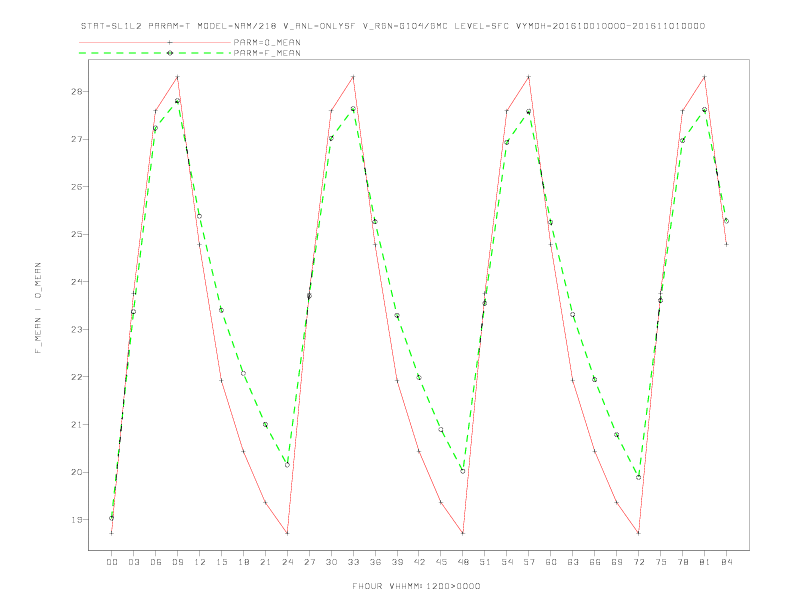The width and height of the screenshot is (792, 612).
Task: Click x-axis forecast hour label 81
Action: coord(705,562)
